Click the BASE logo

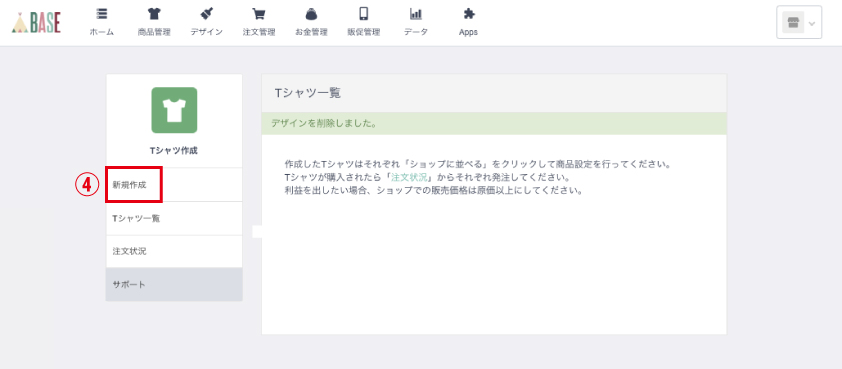36,23
